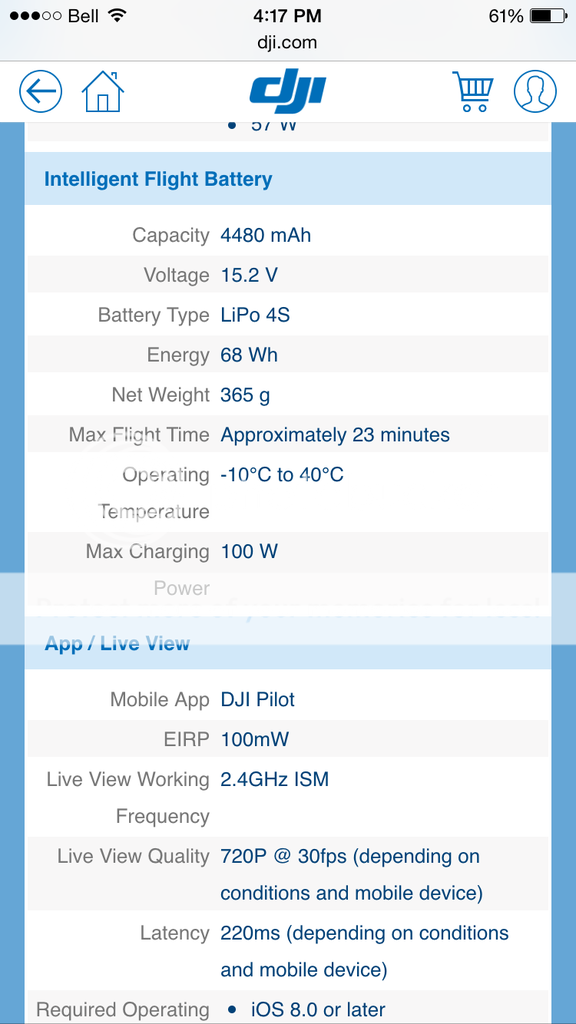Open the shopping cart

click(473, 91)
